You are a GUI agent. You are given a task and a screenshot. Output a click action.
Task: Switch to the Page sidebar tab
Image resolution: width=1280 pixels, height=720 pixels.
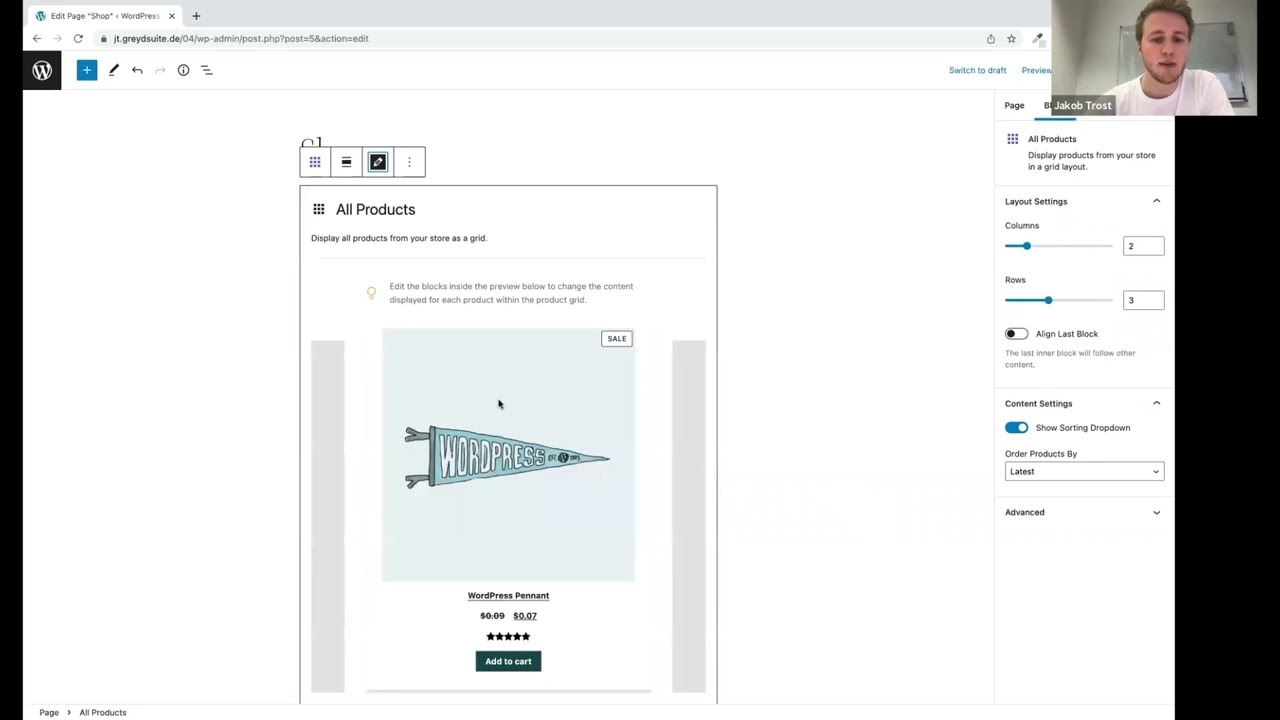click(x=1014, y=105)
